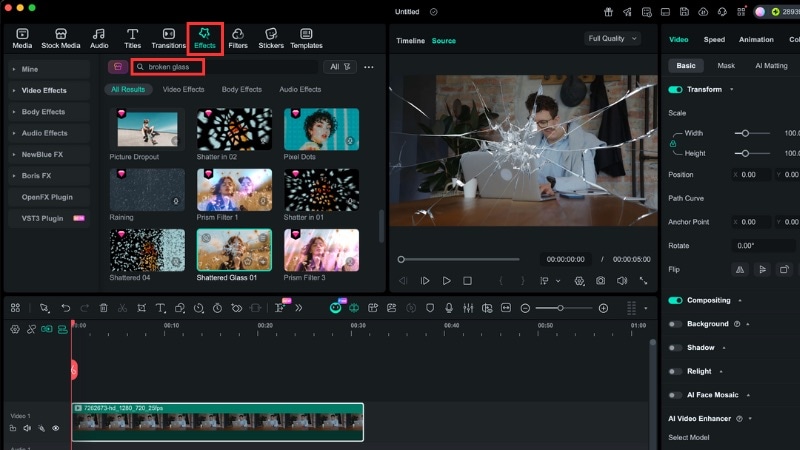The width and height of the screenshot is (800, 450).
Task: Mute the Video 1 track
Action: (x=27, y=428)
